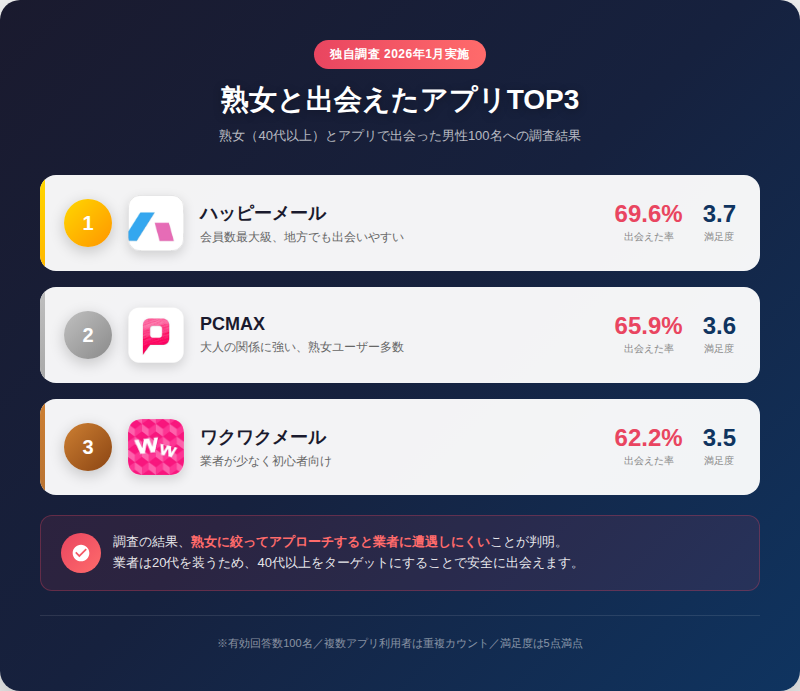The image size is (800, 691).
Task: Click the ワクワクメール app name
Action: tap(263, 437)
